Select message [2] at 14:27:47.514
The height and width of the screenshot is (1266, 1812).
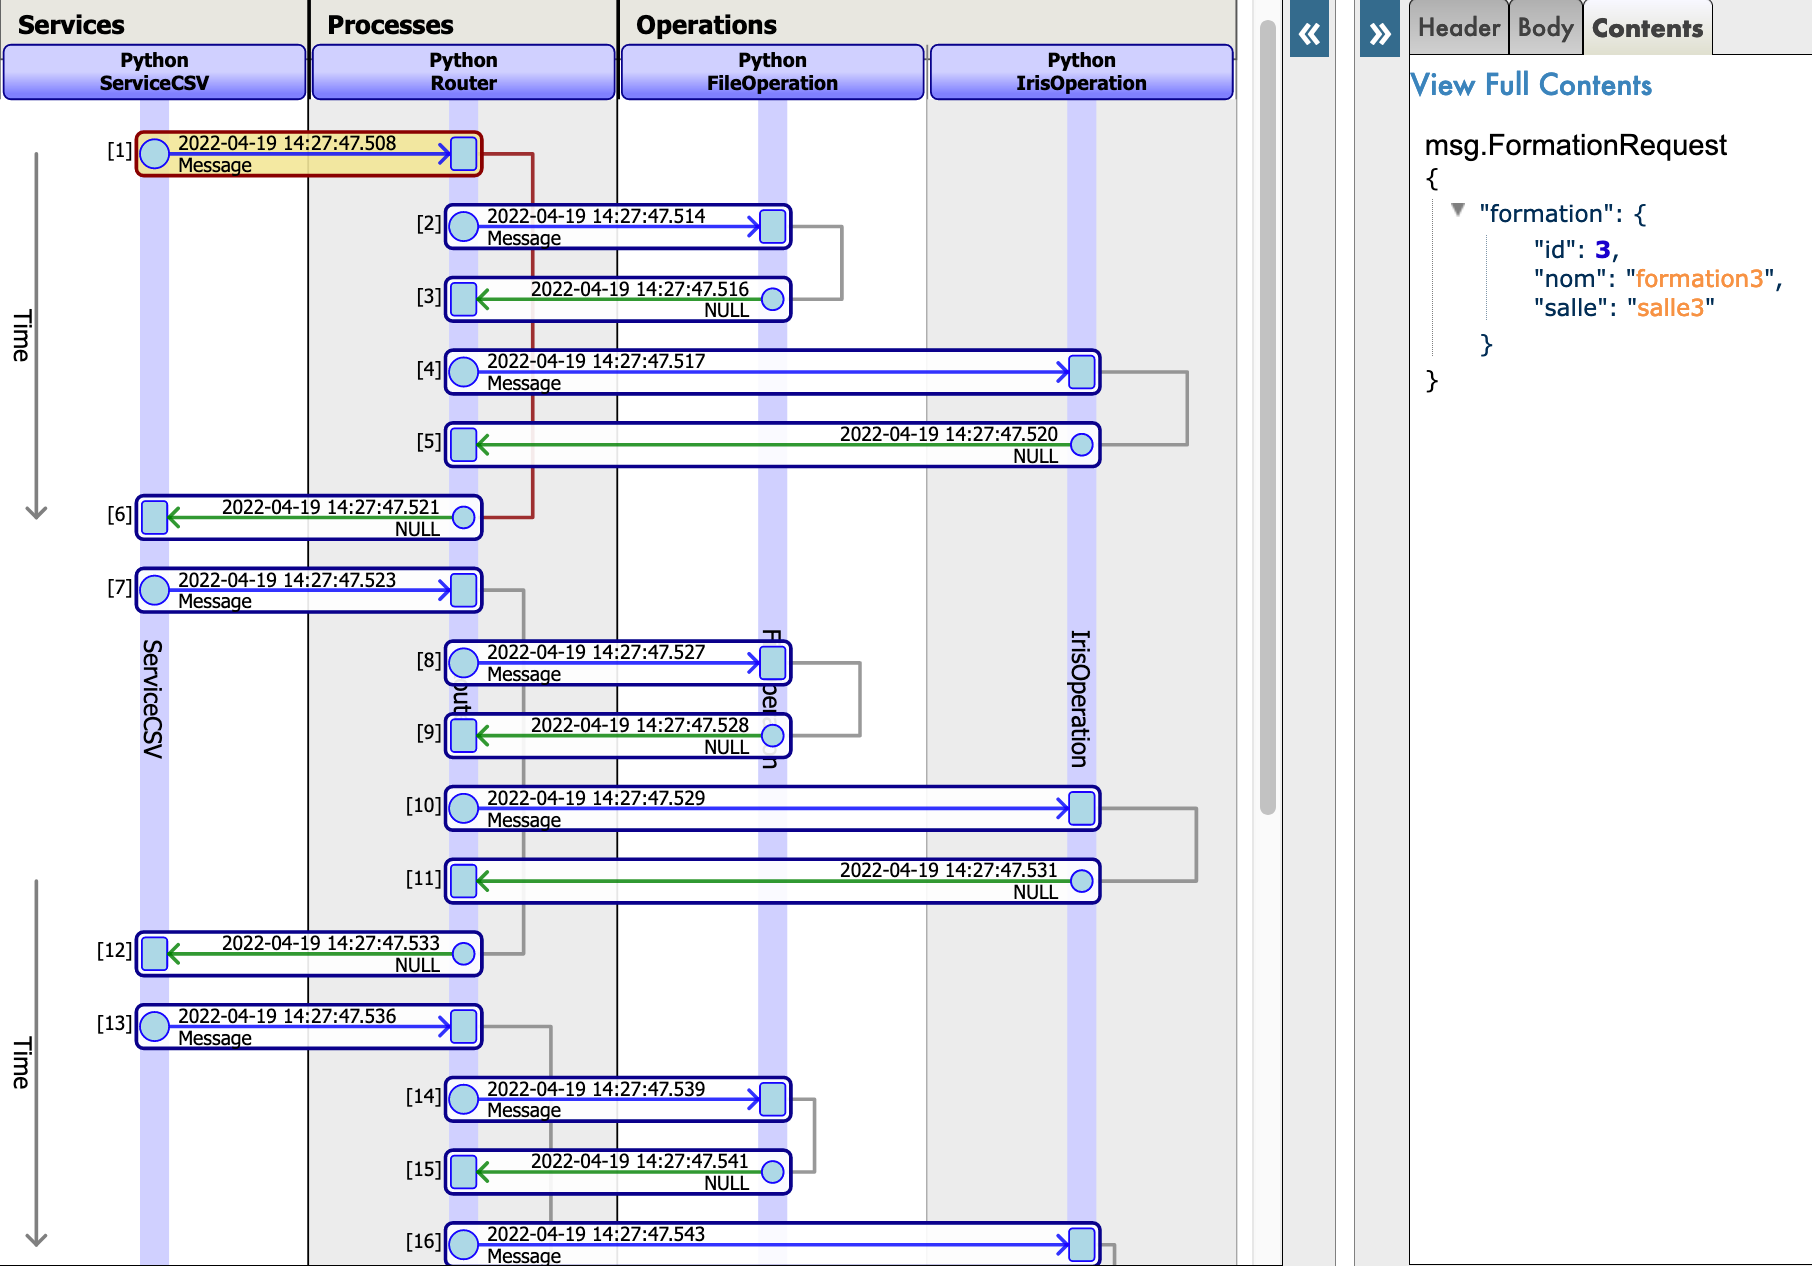pyautogui.click(x=618, y=227)
